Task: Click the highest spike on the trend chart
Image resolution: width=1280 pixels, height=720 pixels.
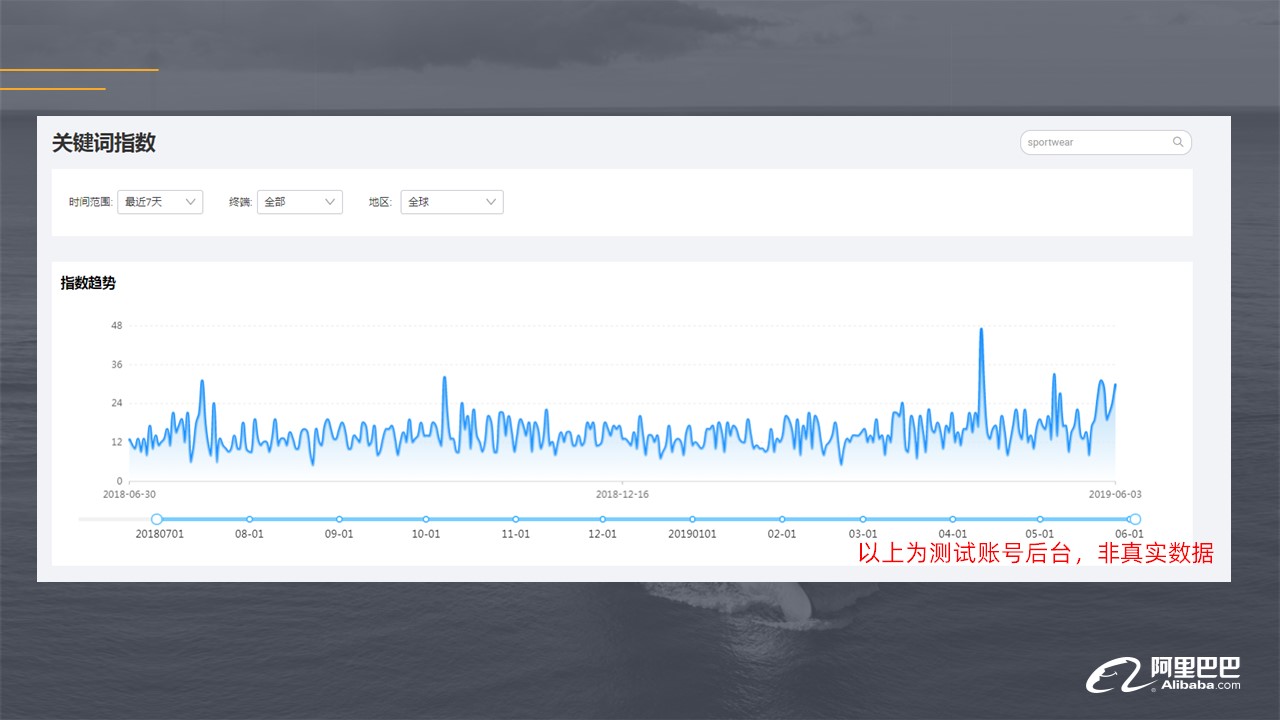Action: pos(981,329)
